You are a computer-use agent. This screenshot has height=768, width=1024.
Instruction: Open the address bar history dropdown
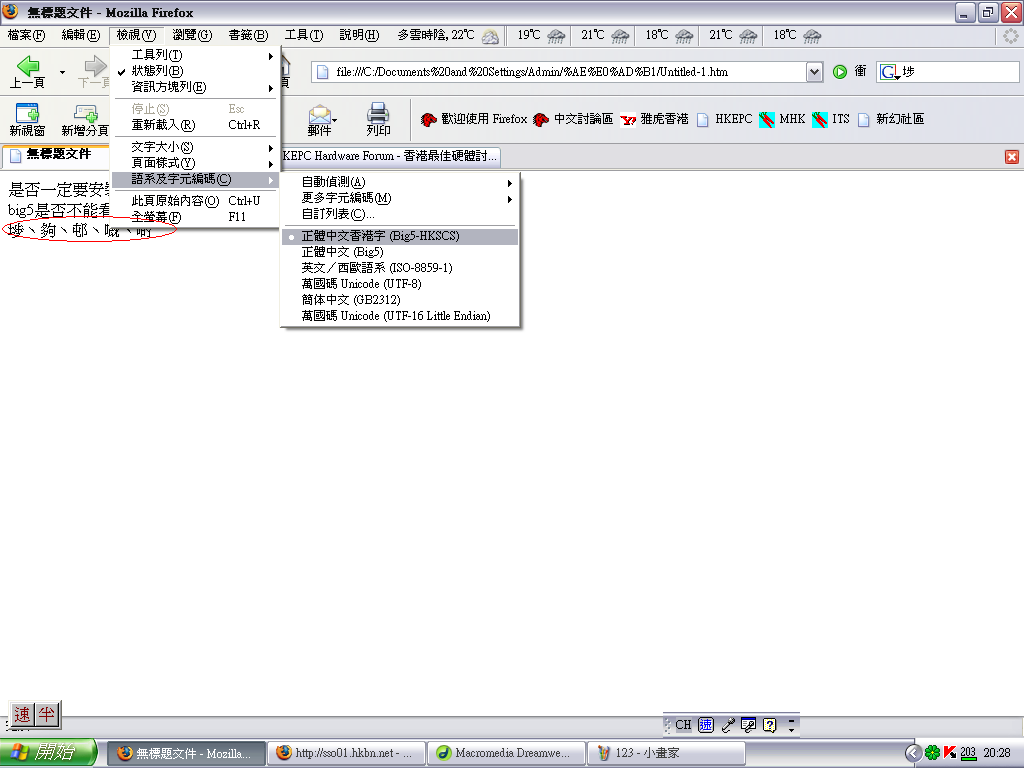tap(814, 72)
